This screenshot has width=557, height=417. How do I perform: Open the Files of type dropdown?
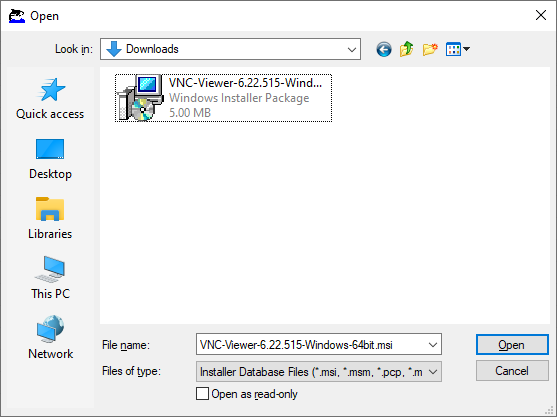(319, 372)
